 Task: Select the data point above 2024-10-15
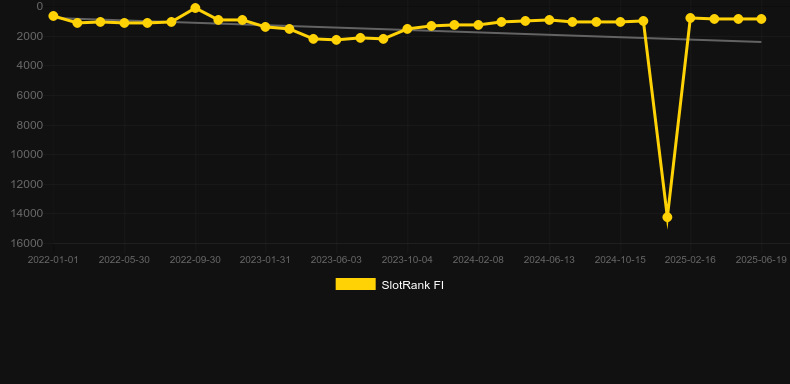620,22
